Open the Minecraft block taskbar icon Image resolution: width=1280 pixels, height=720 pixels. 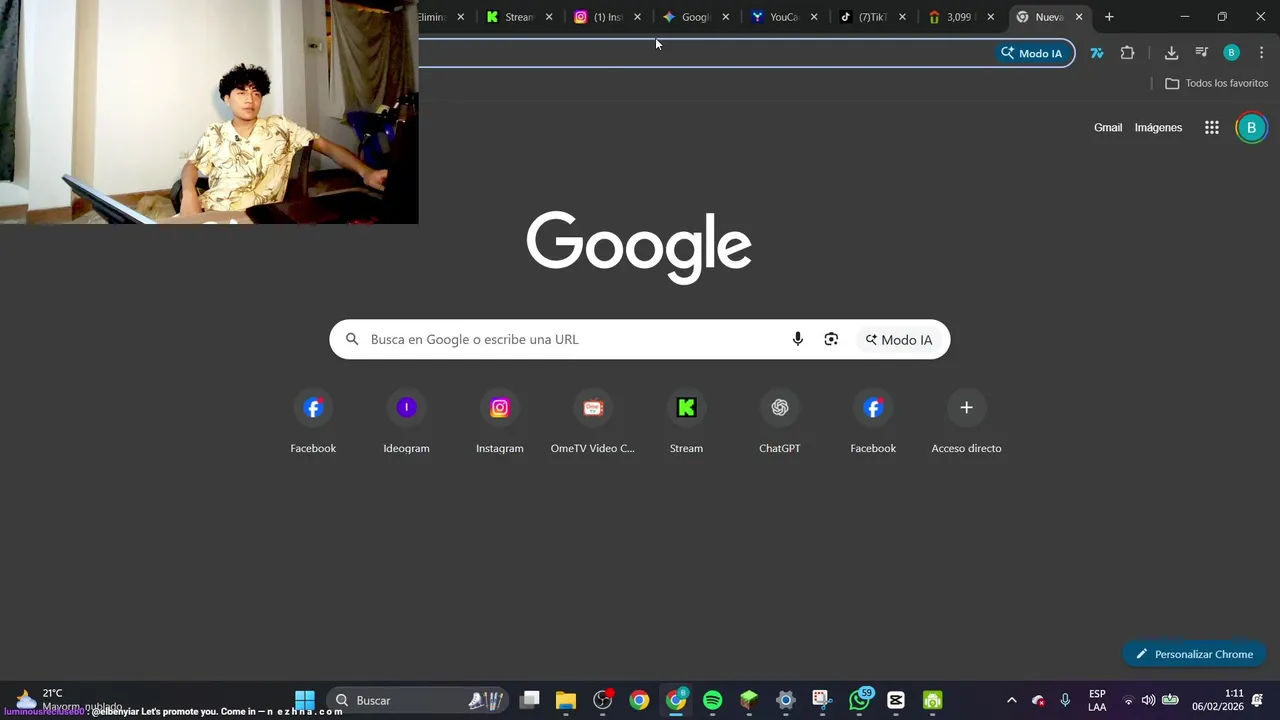pyautogui.click(x=749, y=700)
